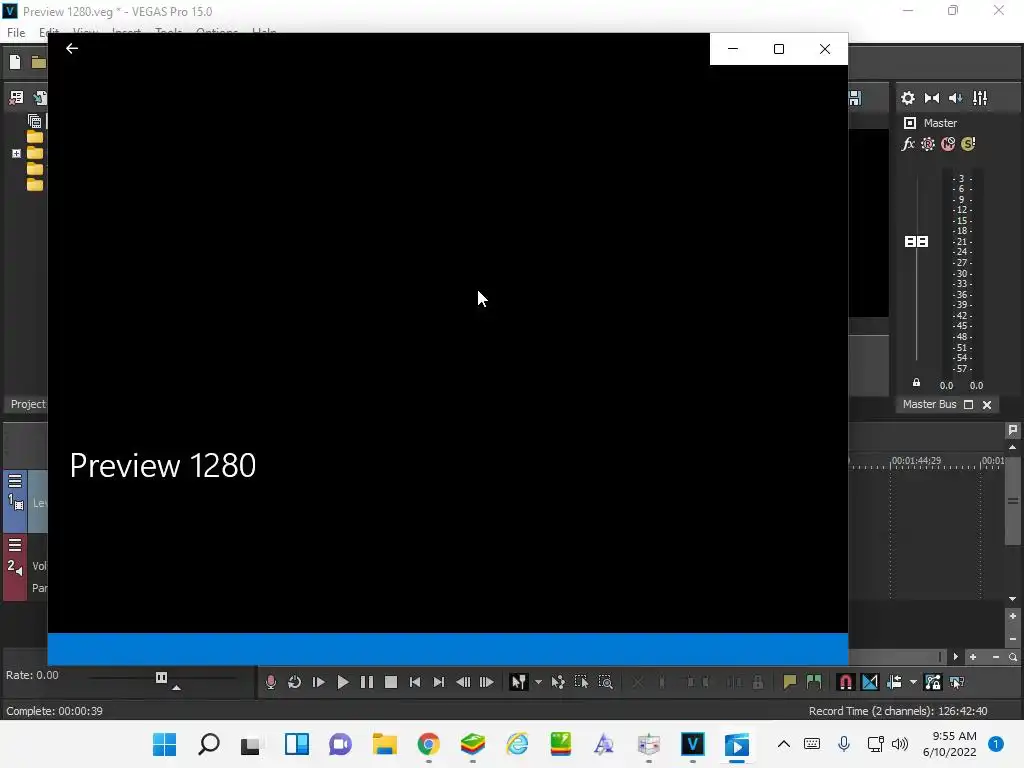Pause playback with the Pause button
1024x768 pixels.
[x=367, y=682]
